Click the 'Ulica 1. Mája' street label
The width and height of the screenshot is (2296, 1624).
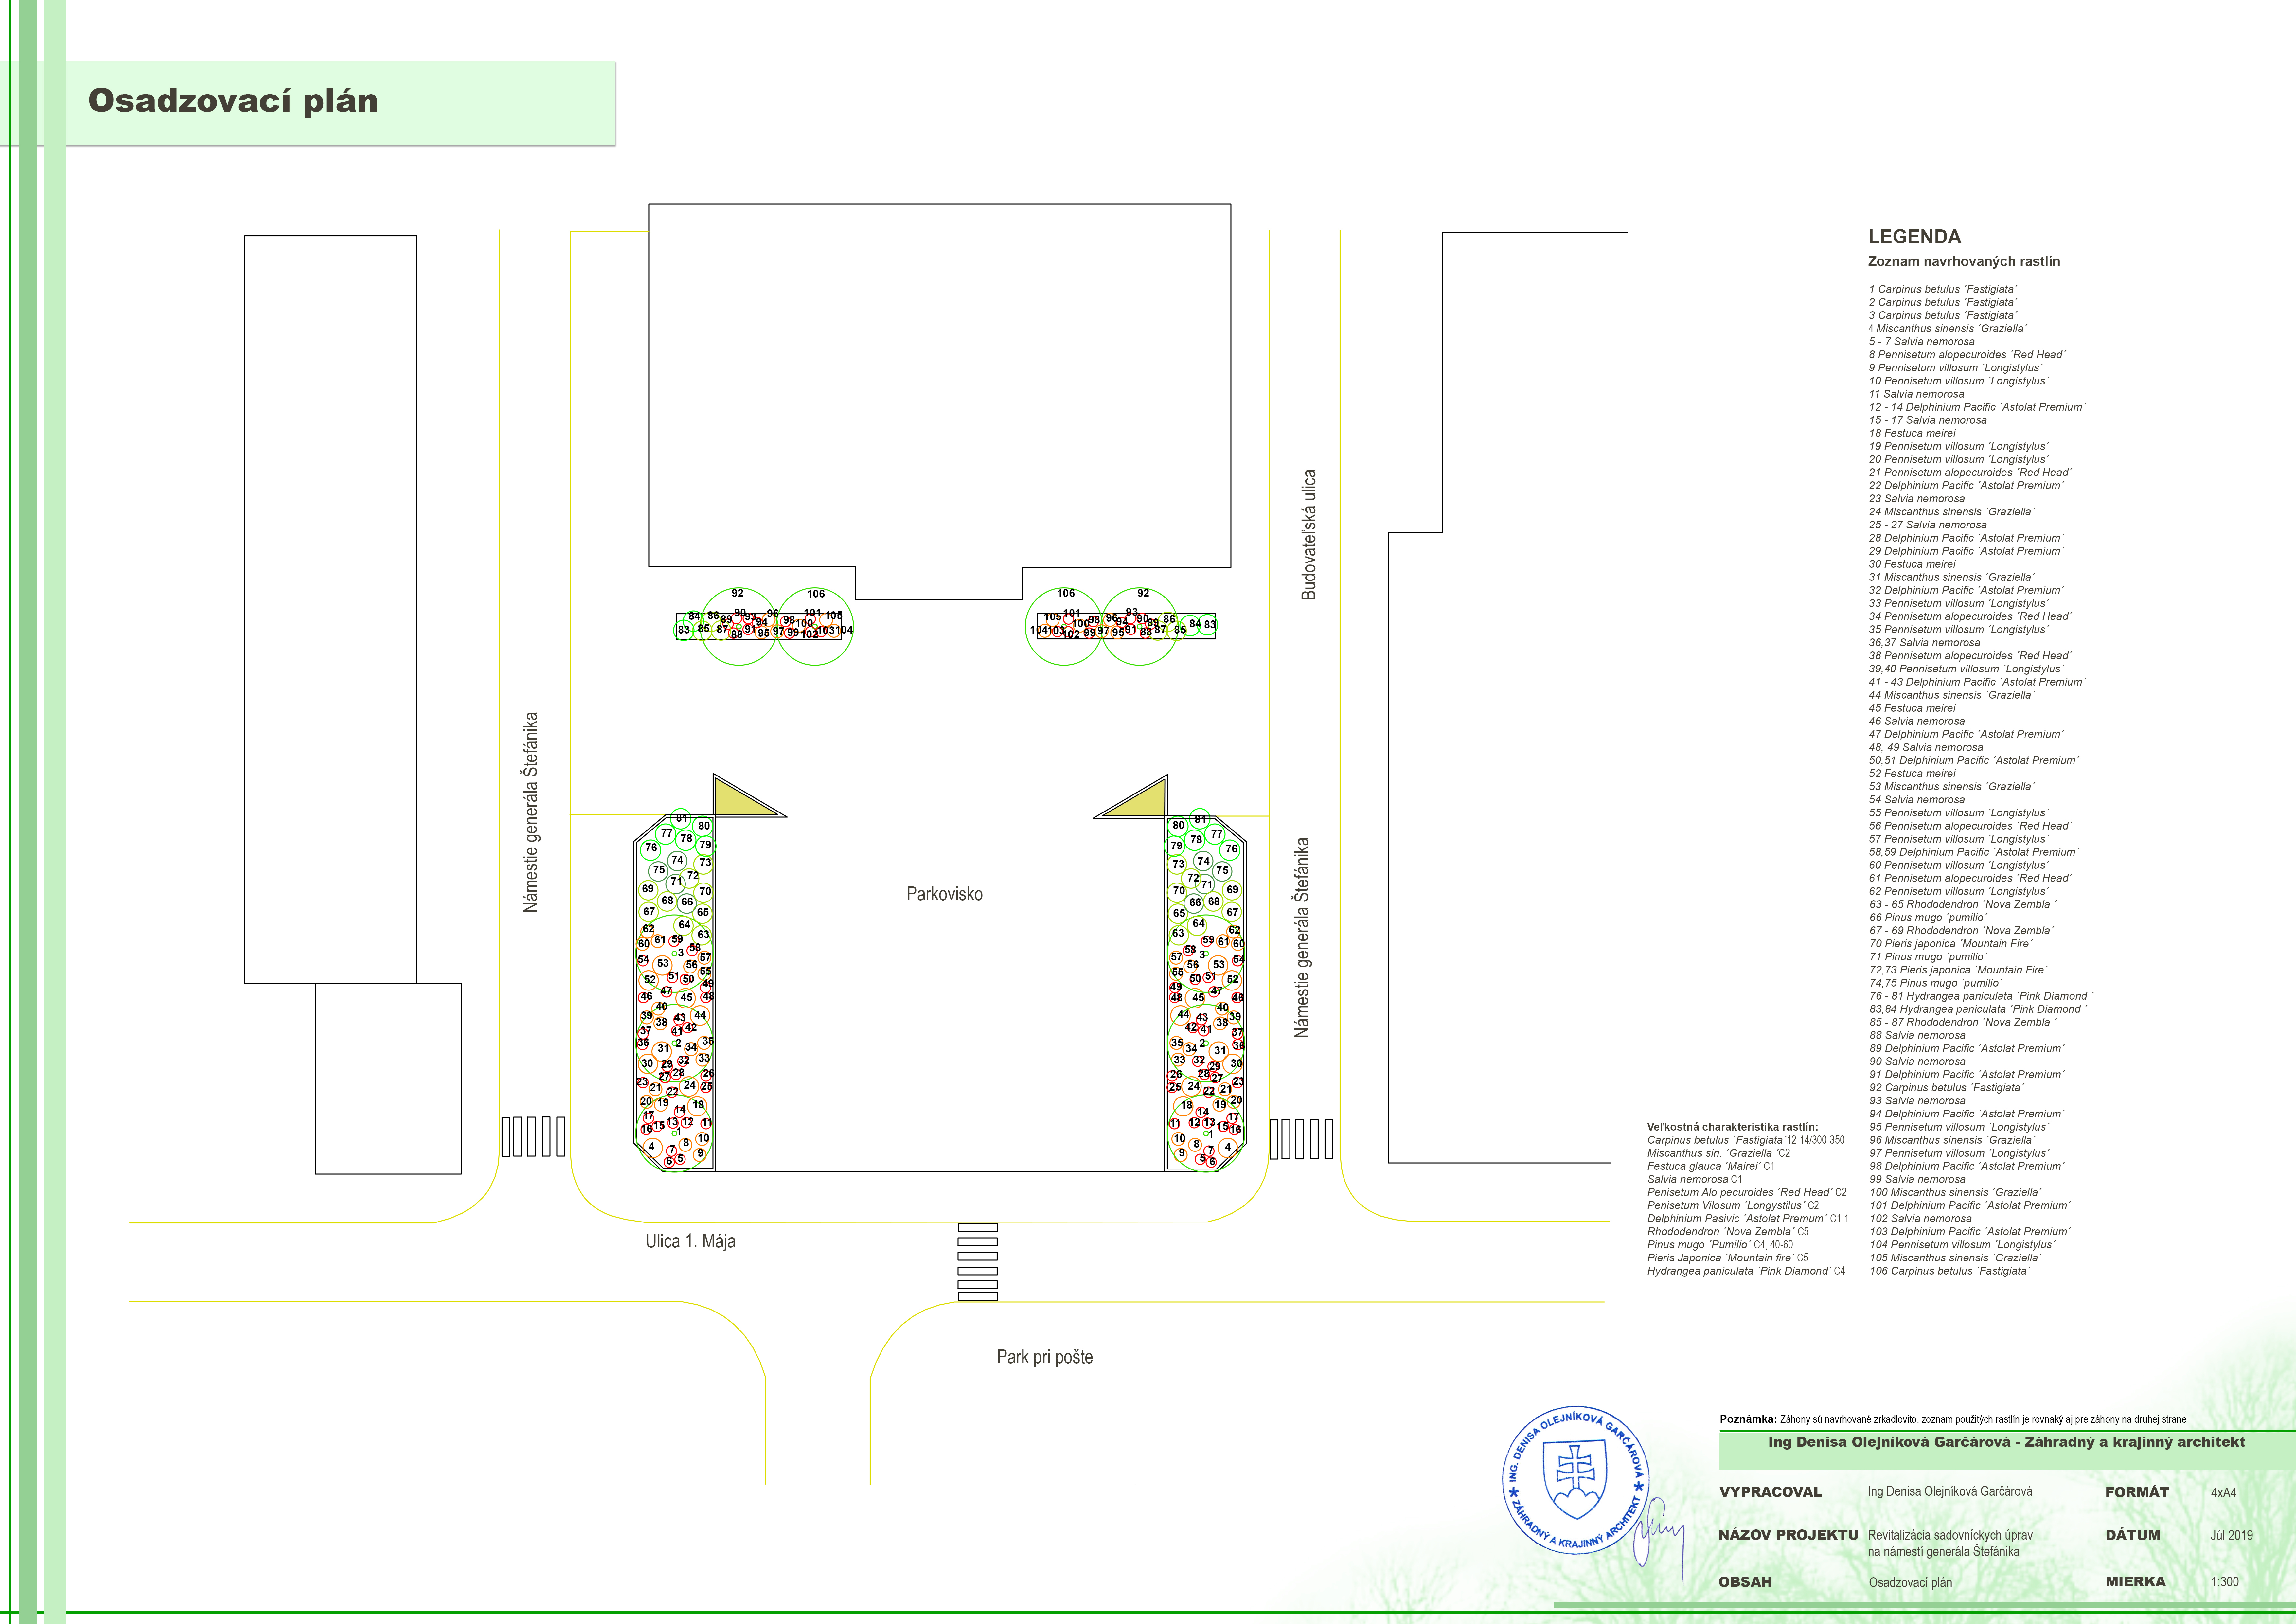[x=690, y=1241]
